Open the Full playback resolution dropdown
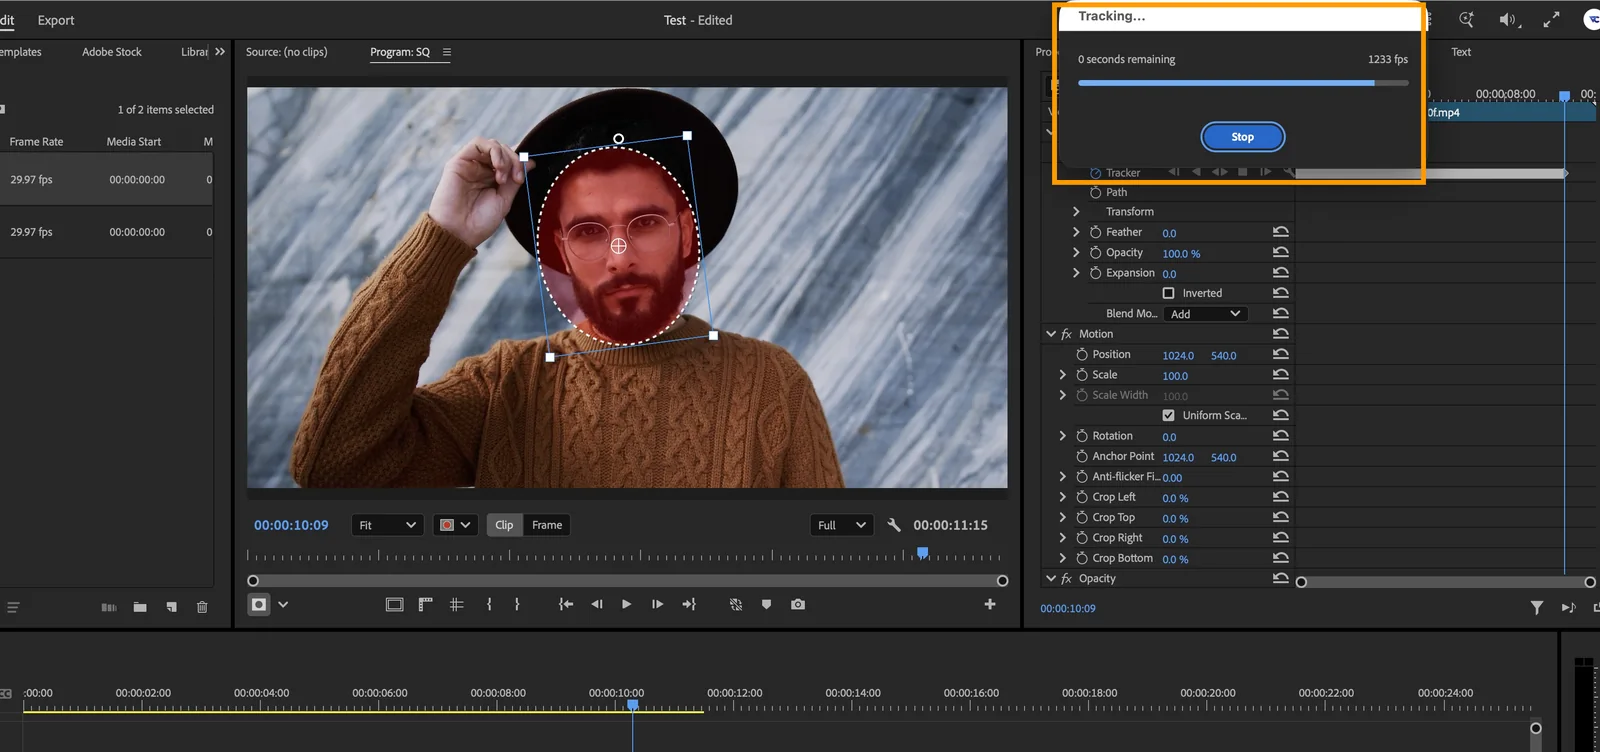The width and height of the screenshot is (1600, 752). point(841,525)
